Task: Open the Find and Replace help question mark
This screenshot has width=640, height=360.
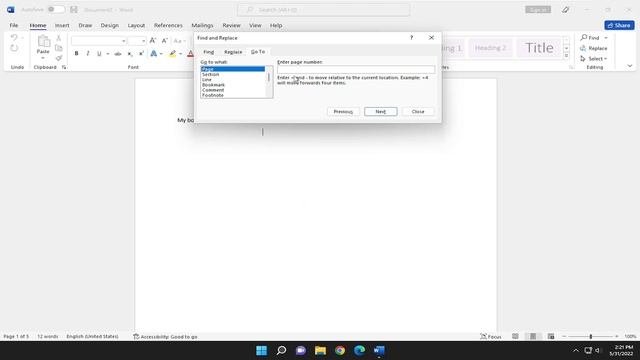Action: 411,38
